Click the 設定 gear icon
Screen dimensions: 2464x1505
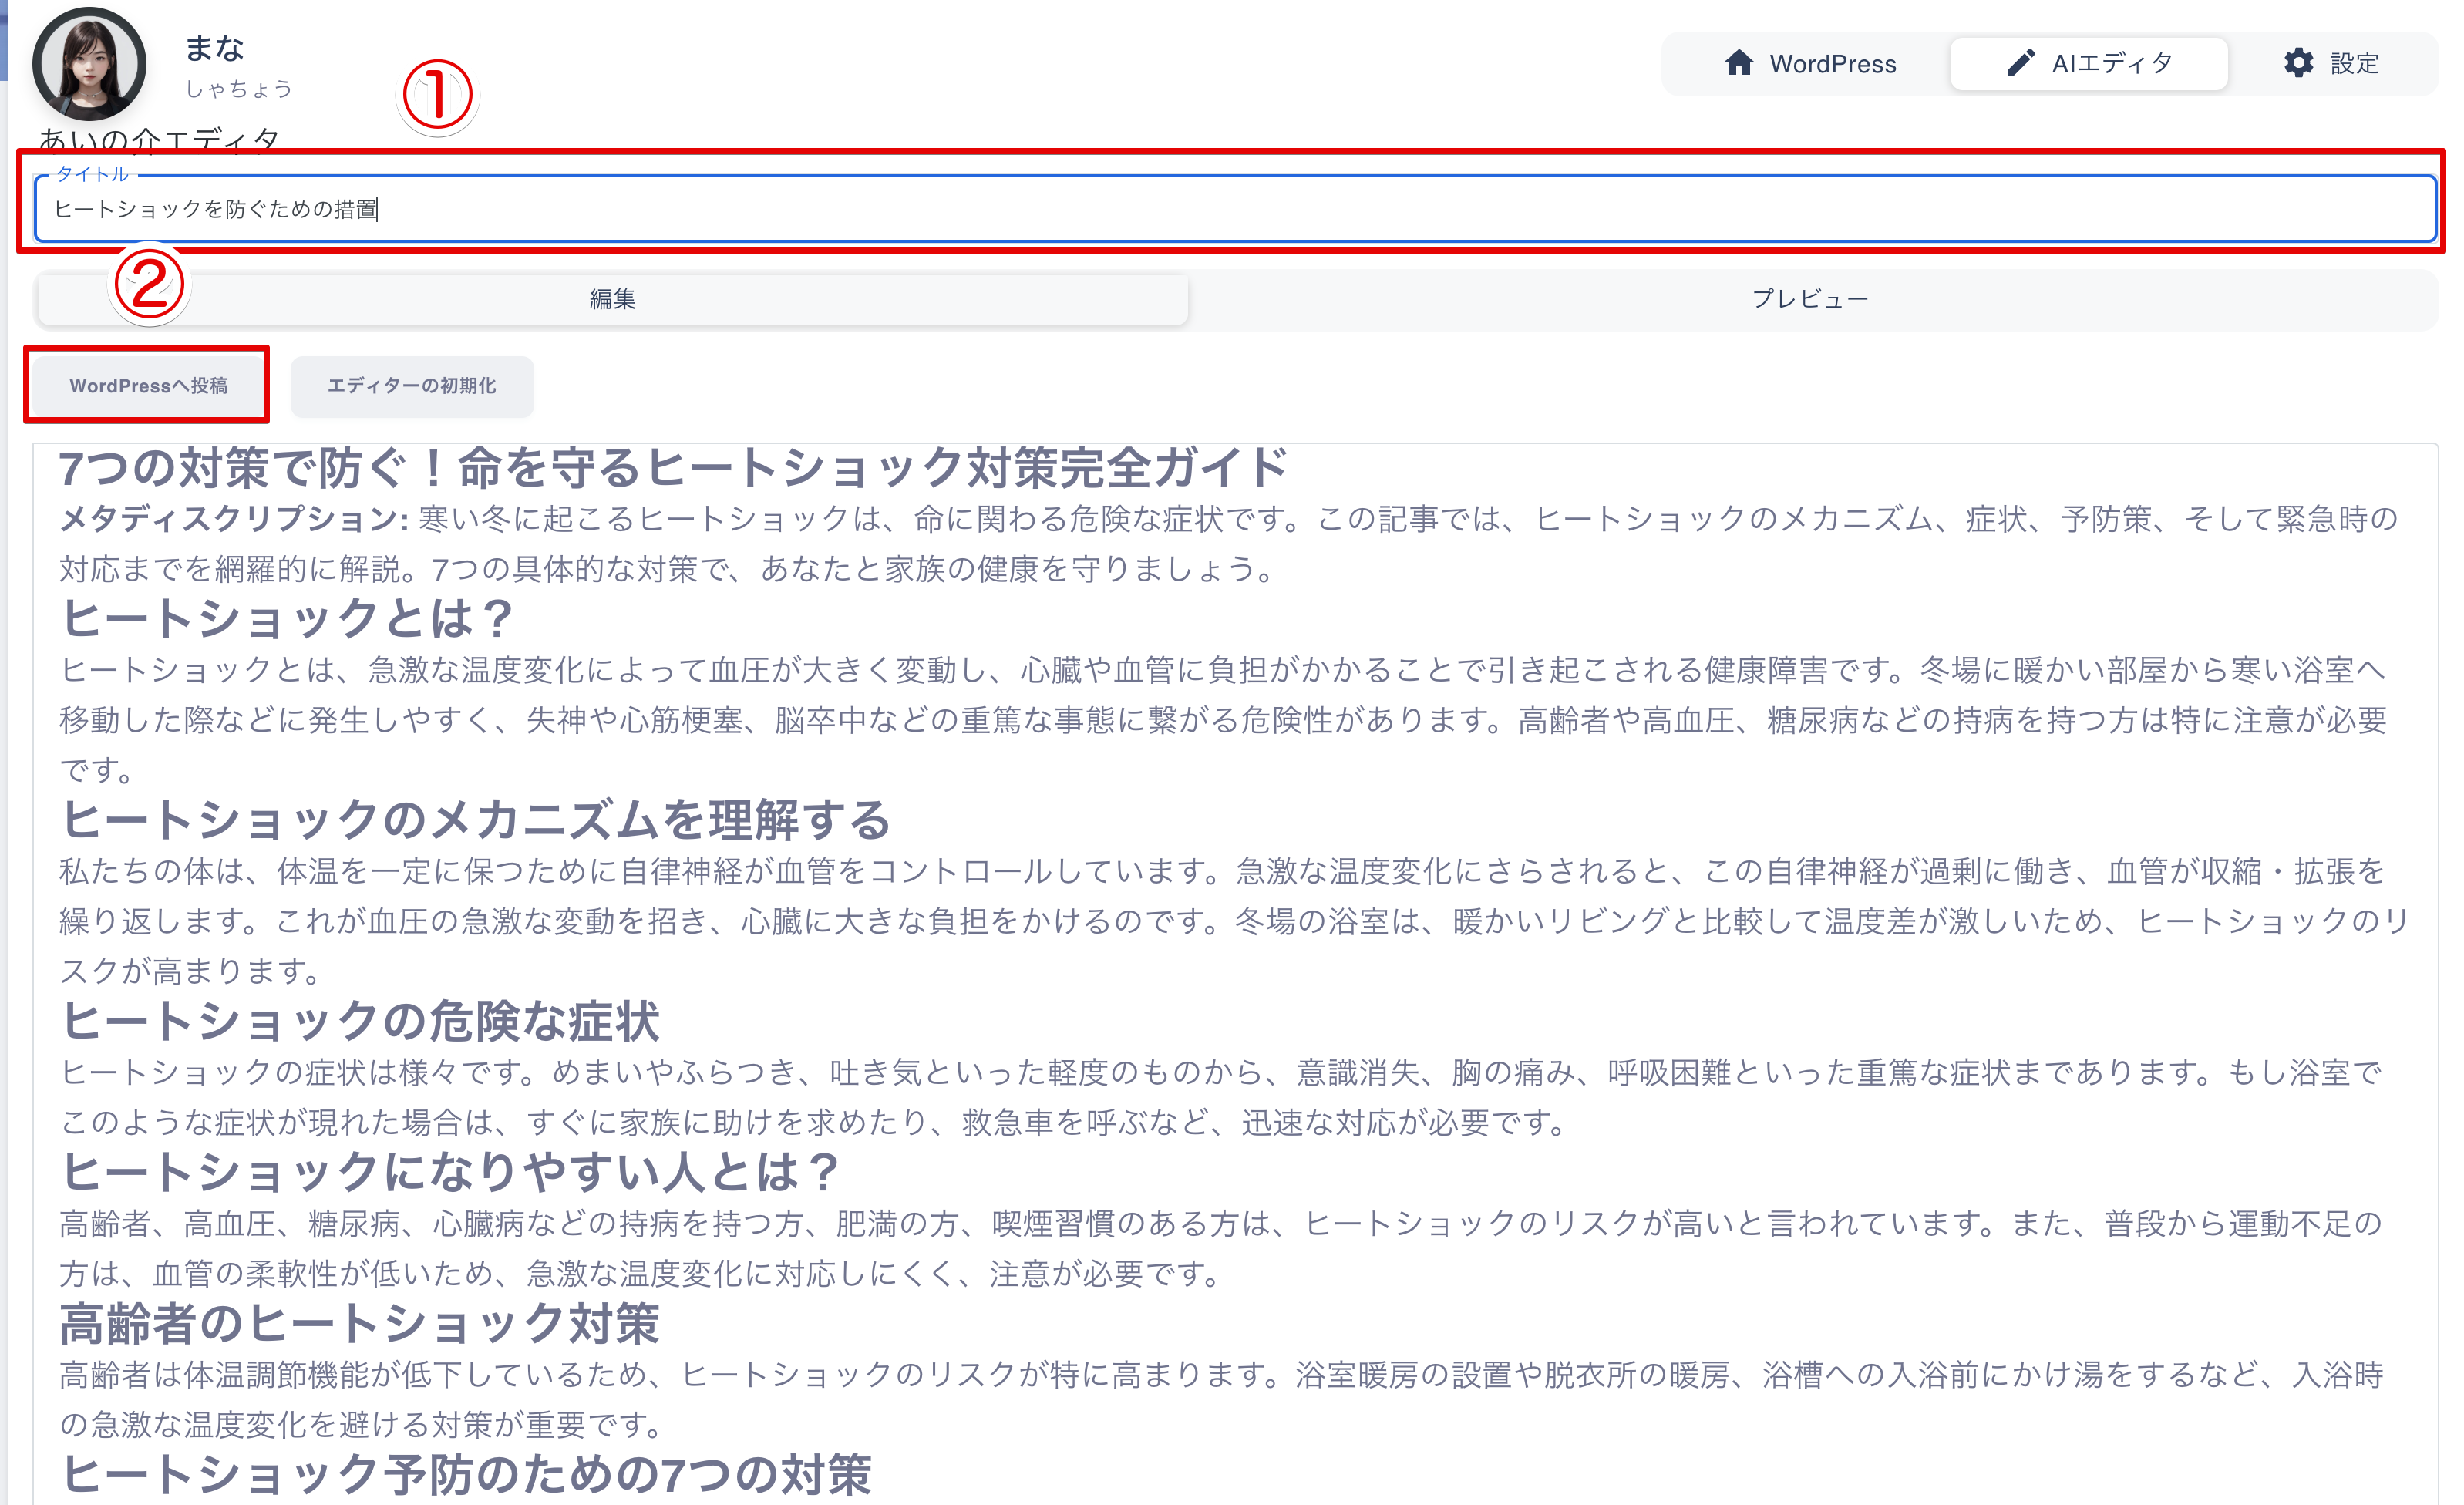[2298, 63]
